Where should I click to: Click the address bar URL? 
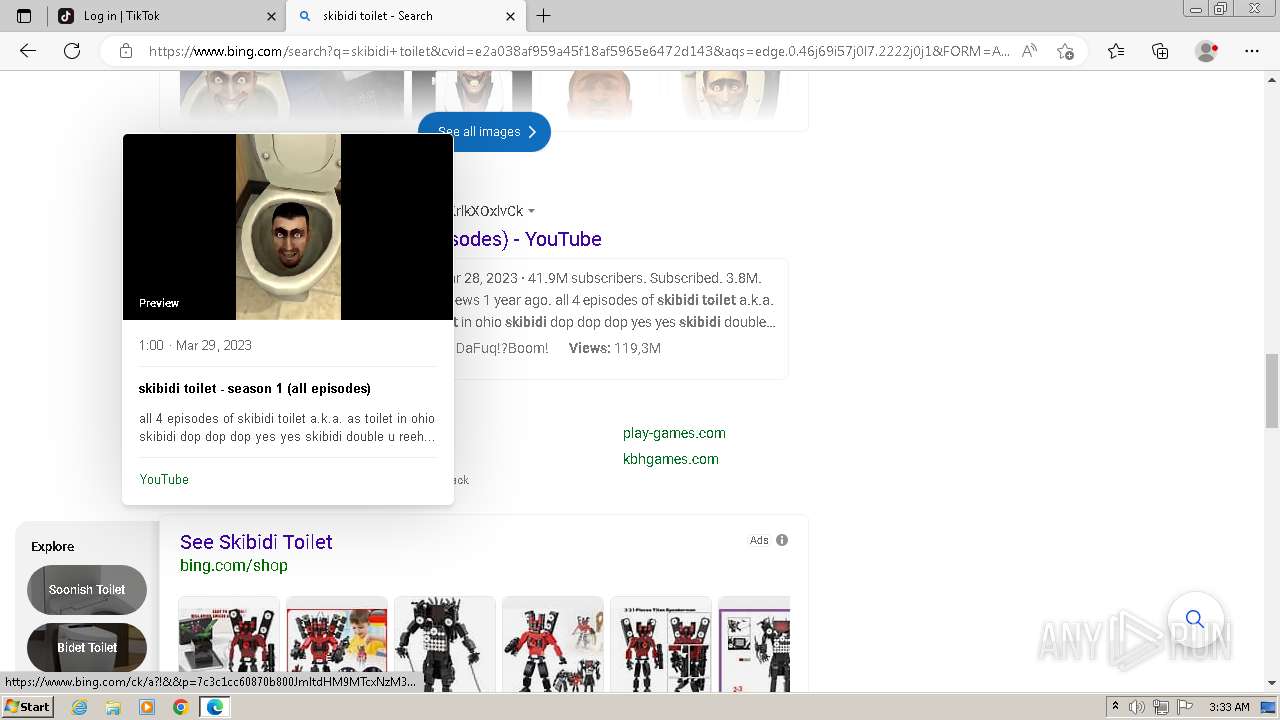point(579,51)
